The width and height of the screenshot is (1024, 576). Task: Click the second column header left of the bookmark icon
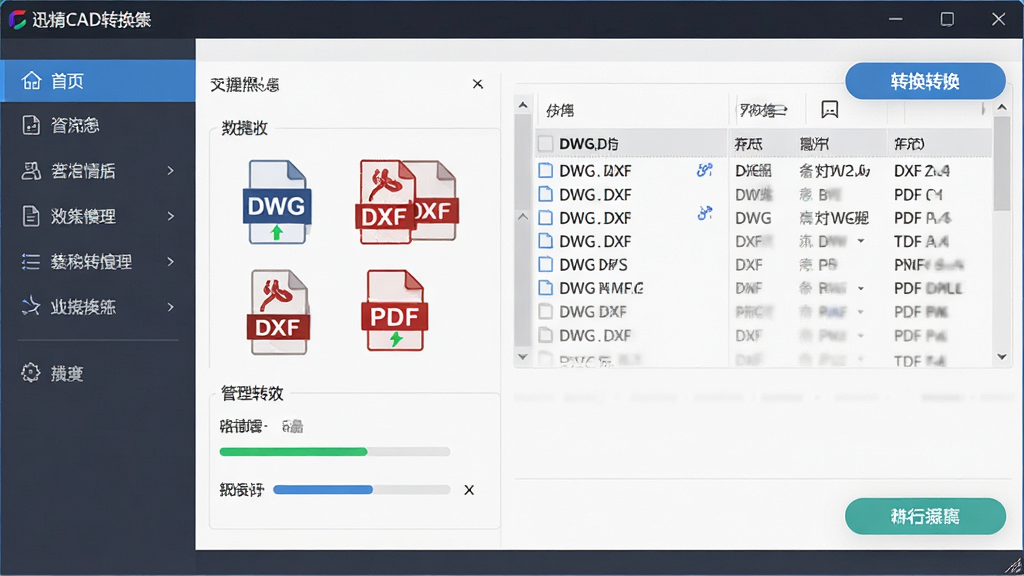(x=763, y=110)
